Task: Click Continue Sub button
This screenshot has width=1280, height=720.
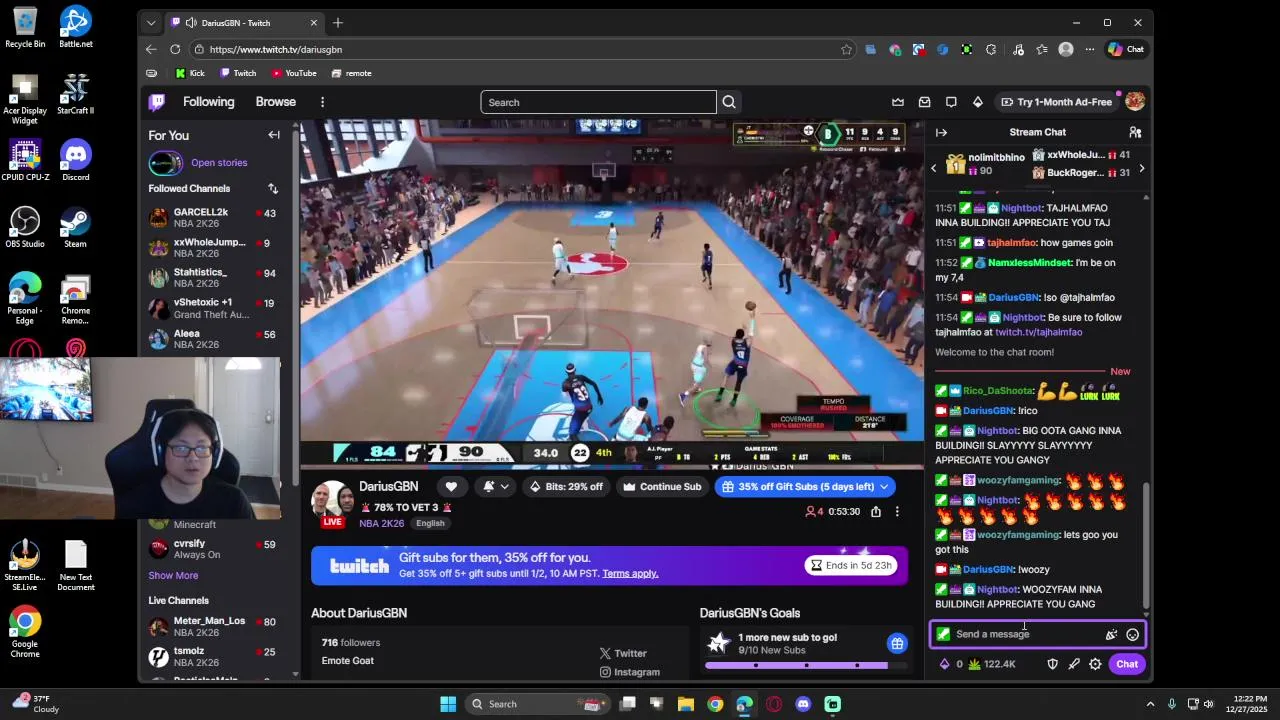Action: click(x=662, y=486)
